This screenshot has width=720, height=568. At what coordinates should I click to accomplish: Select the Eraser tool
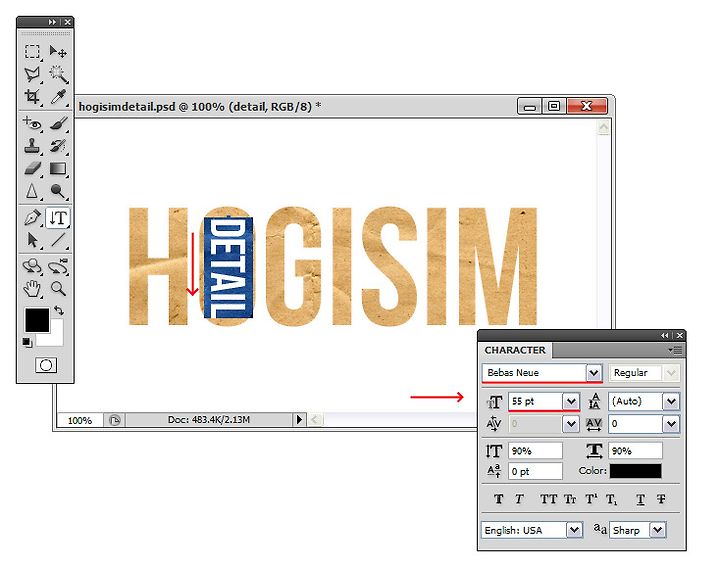pyautogui.click(x=32, y=169)
